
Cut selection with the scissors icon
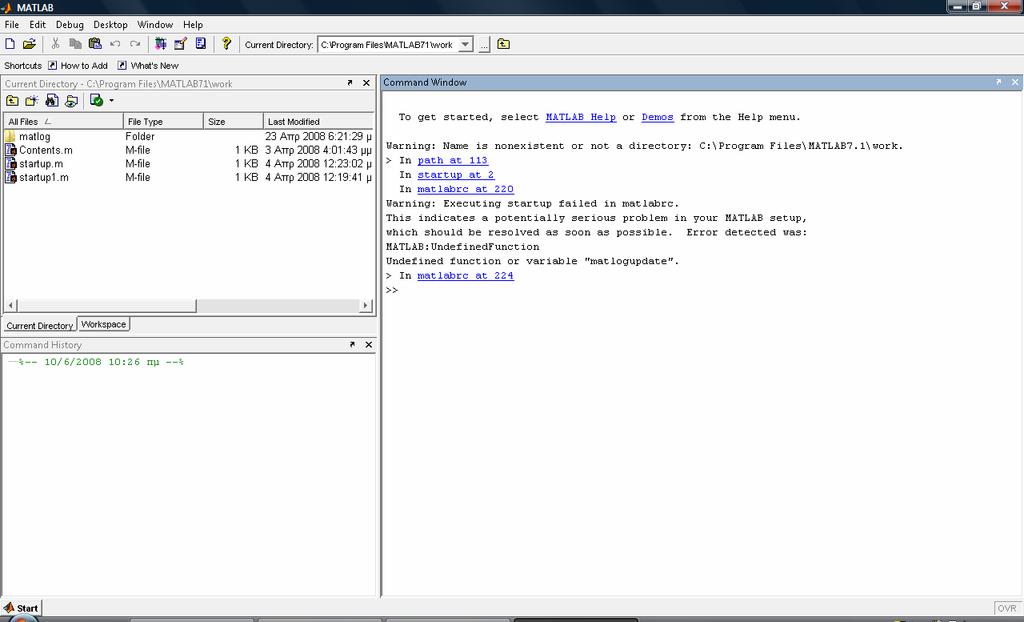(56, 44)
